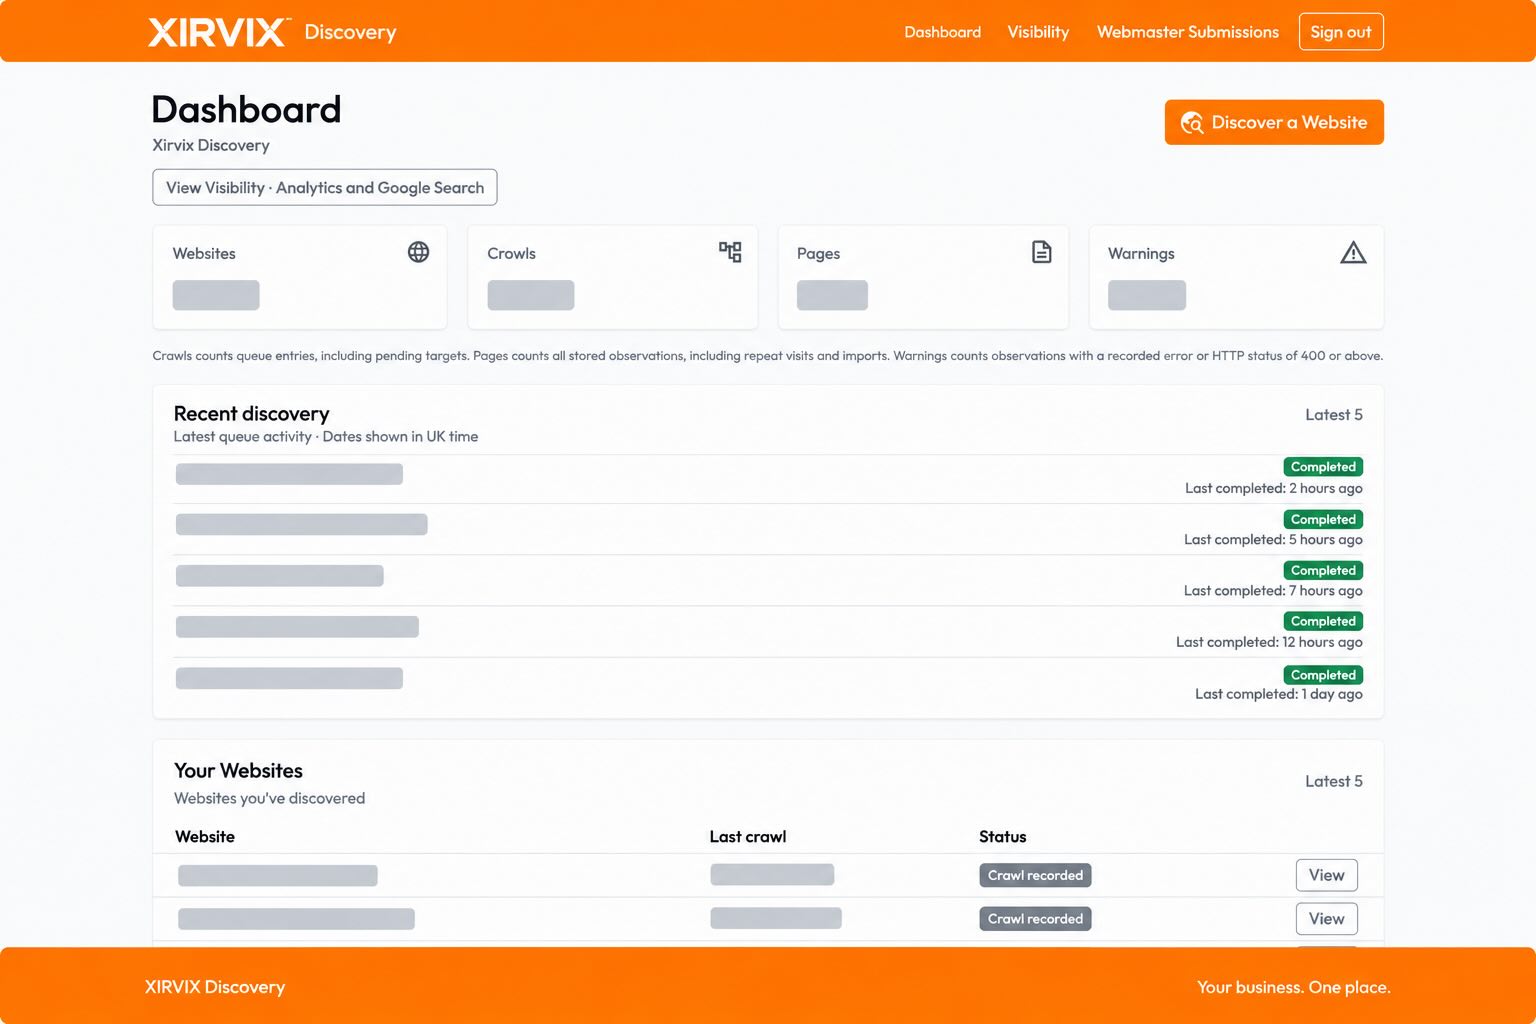Click Completed badge for 12 hours ago
The width and height of the screenshot is (1536, 1024).
tap(1323, 621)
